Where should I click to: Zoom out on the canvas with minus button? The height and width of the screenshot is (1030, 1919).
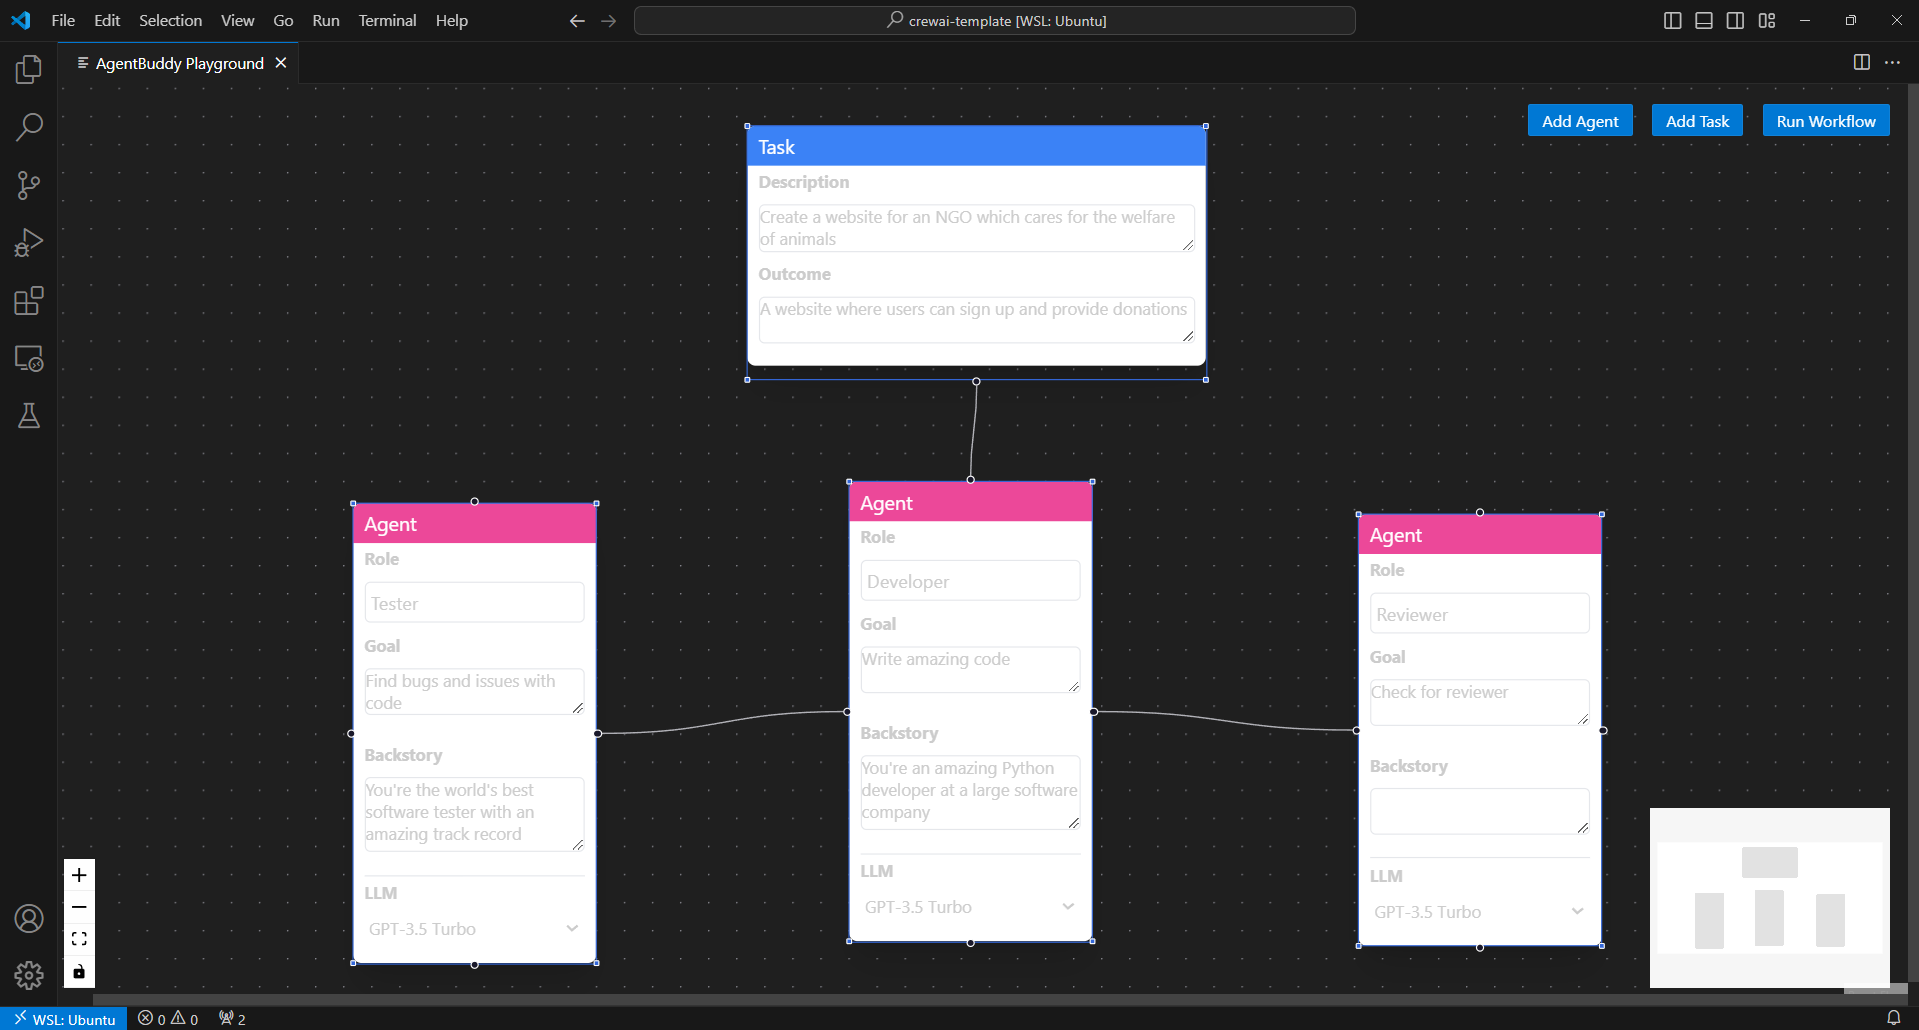79,907
